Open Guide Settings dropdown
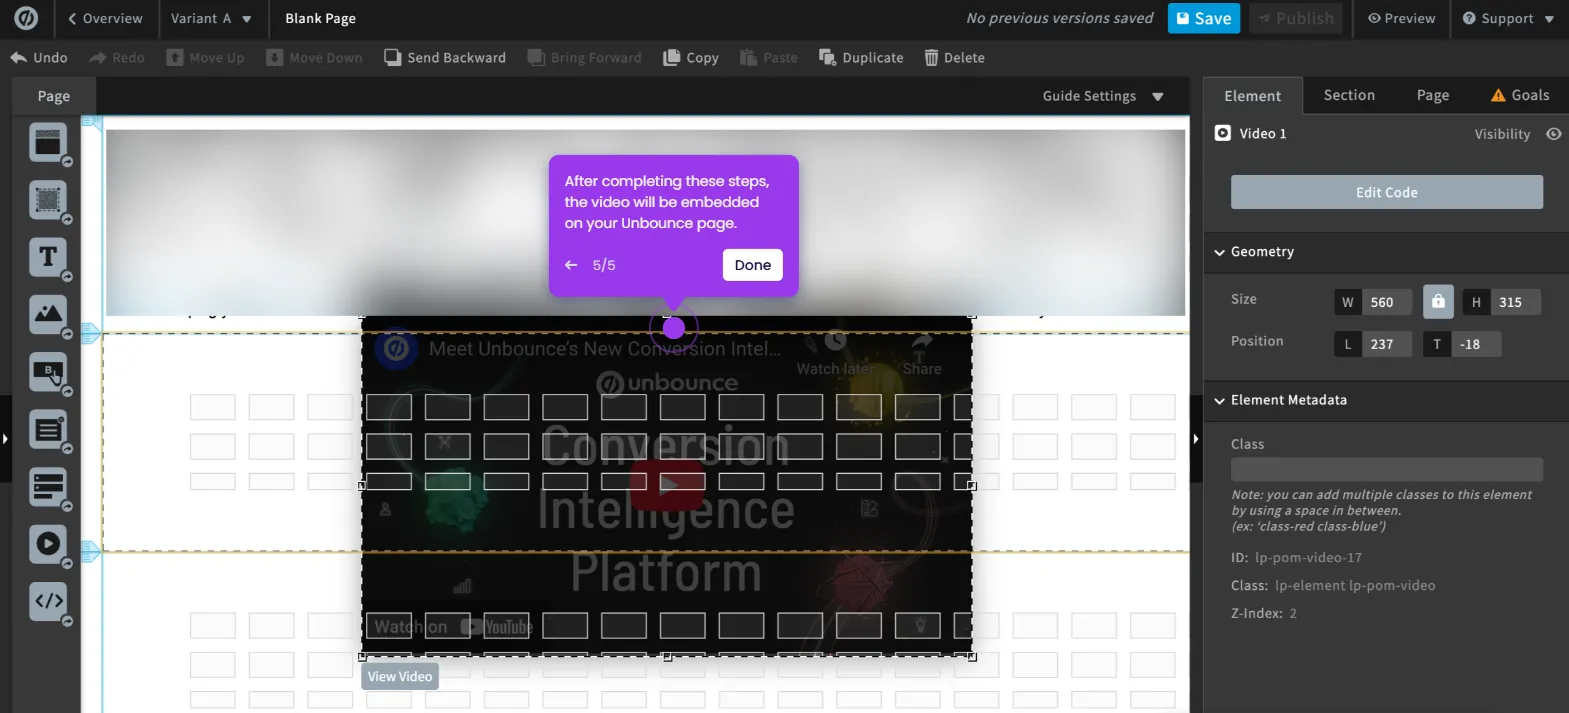Viewport: 1569px width, 713px height. (1103, 96)
